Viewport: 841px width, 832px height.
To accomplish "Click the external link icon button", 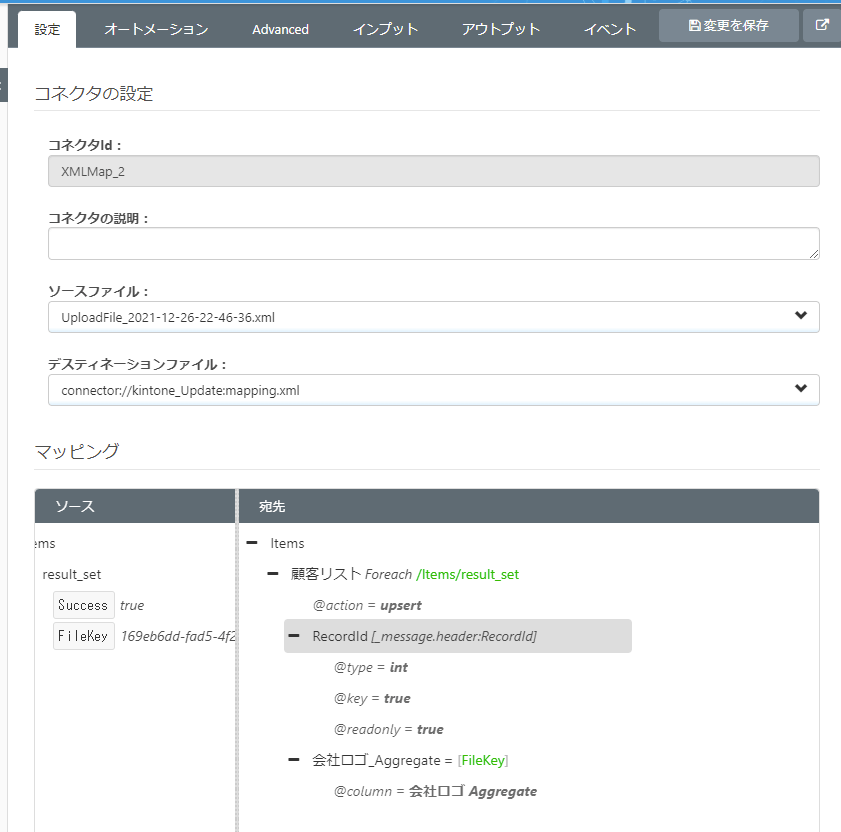I will point(822,26).
